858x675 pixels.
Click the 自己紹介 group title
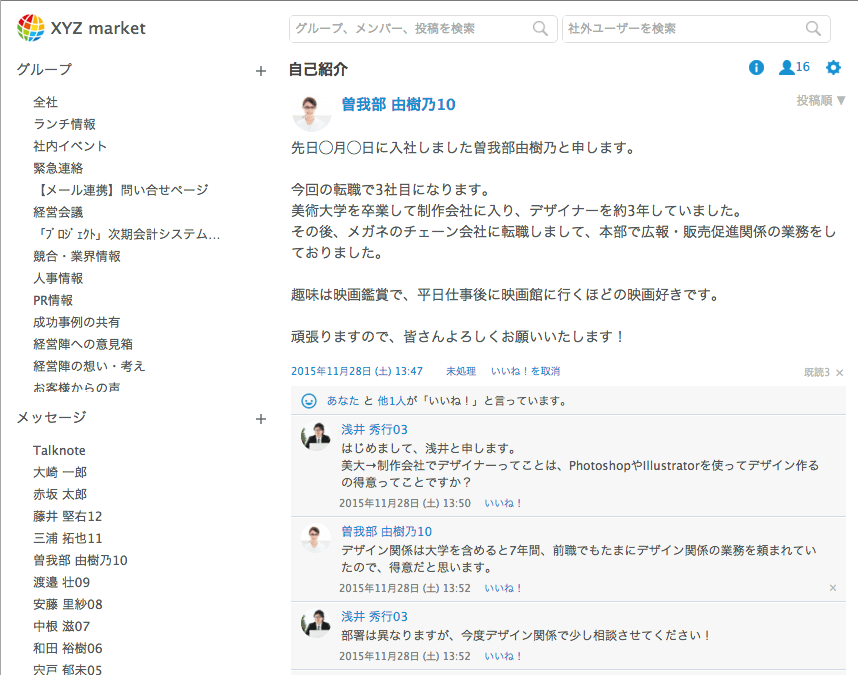318,69
